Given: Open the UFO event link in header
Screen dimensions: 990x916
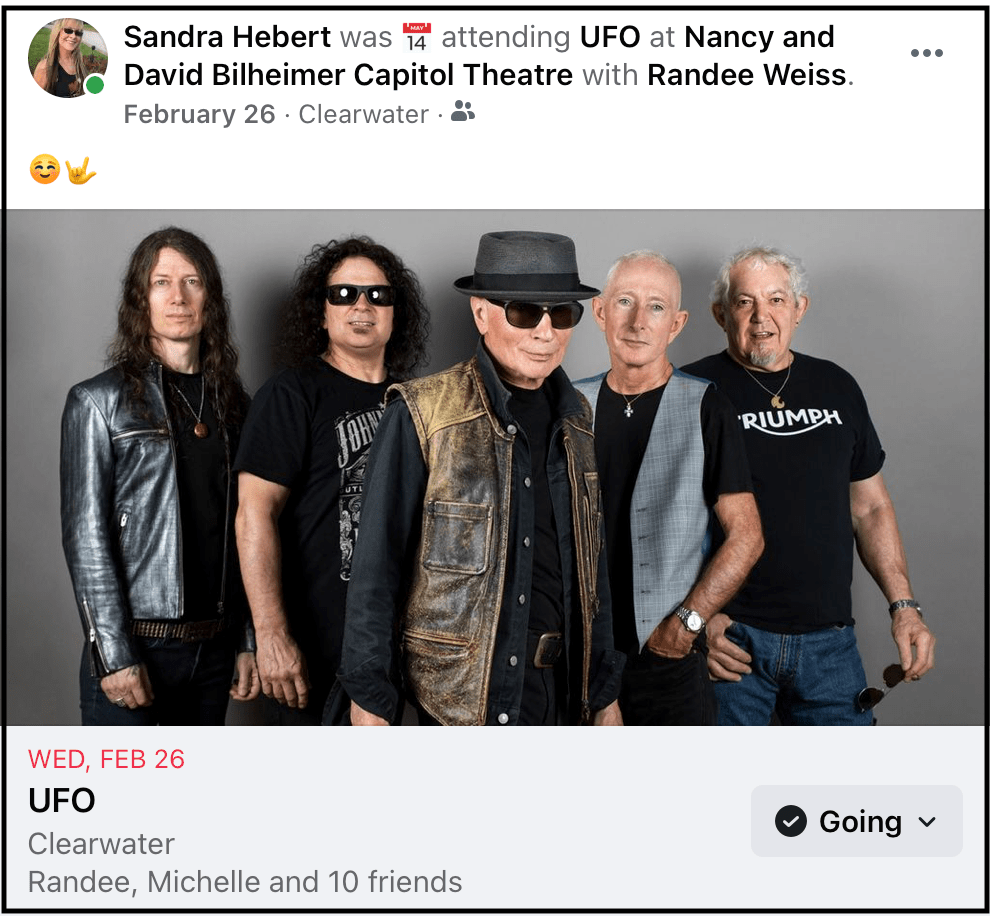Looking at the screenshot, I should pyautogui.click(x=610, y=37).
